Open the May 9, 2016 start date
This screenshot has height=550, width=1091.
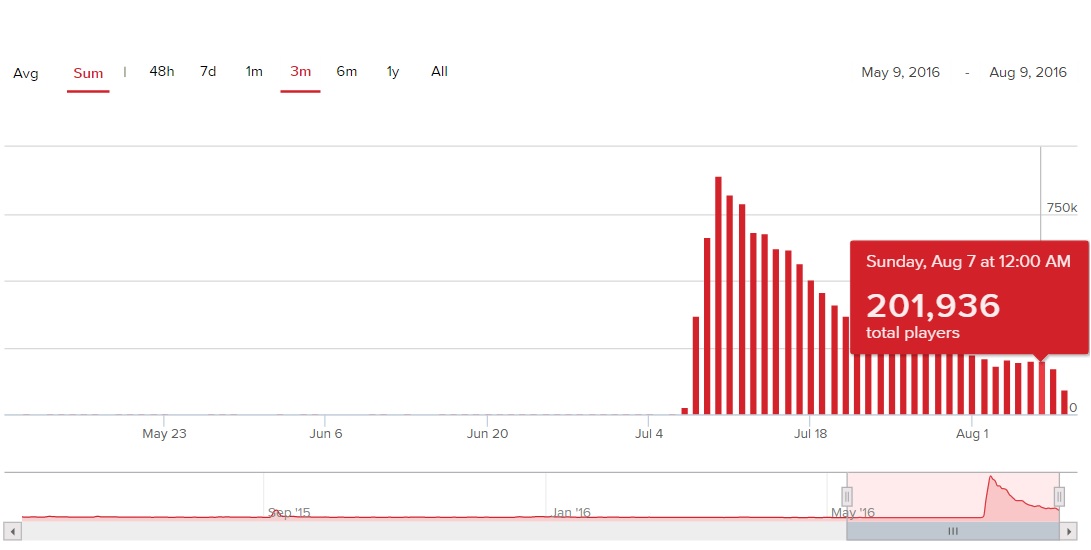(x=900, y=72)
